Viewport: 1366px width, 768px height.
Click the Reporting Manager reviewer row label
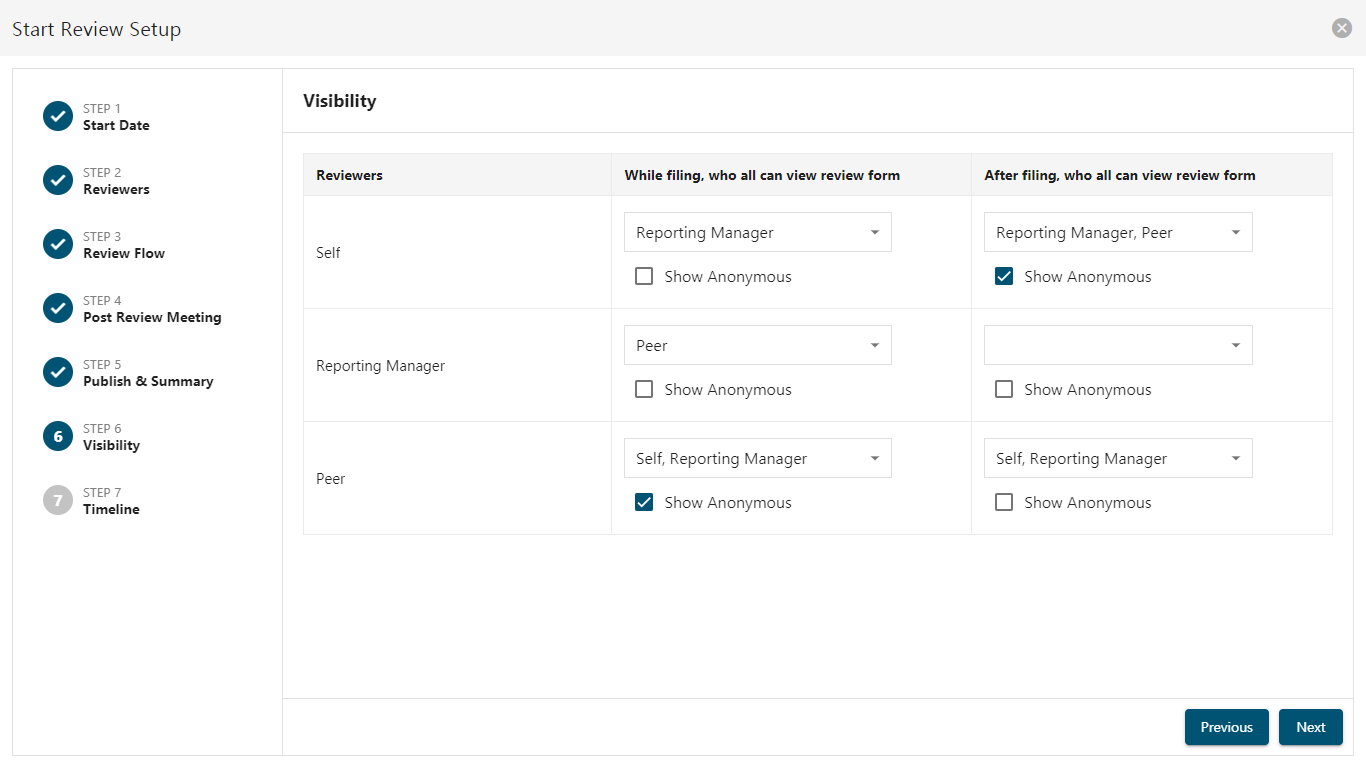(x=380, y=366)
